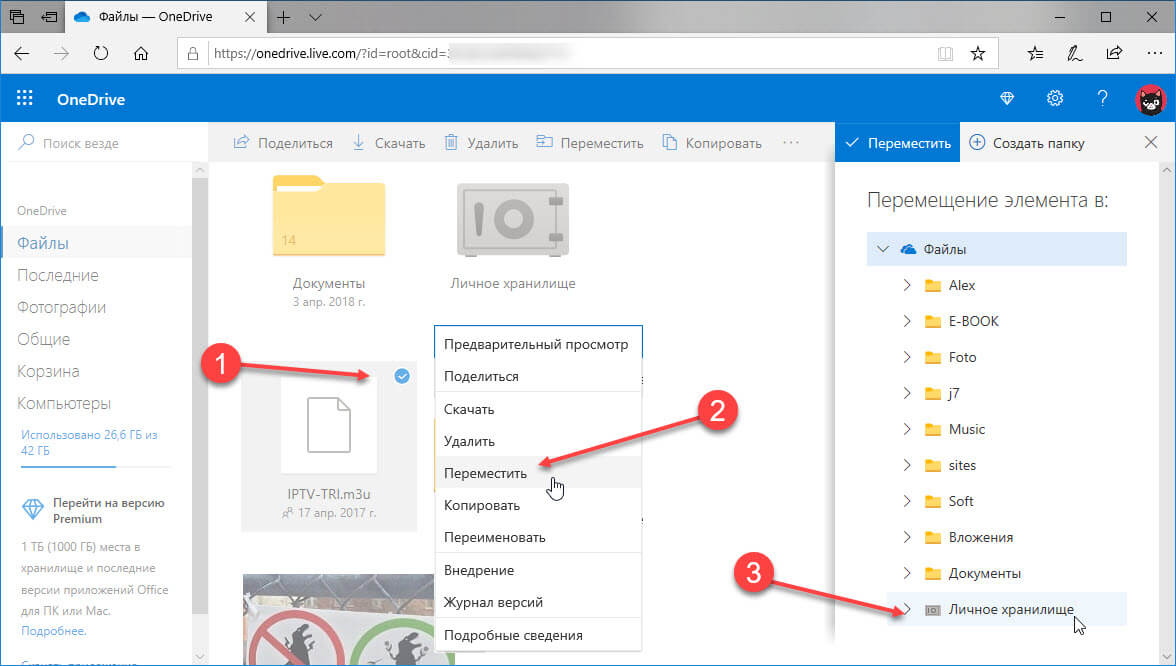Close the move destination panel
The image size is (1176, 666).
coord(1150,142)
